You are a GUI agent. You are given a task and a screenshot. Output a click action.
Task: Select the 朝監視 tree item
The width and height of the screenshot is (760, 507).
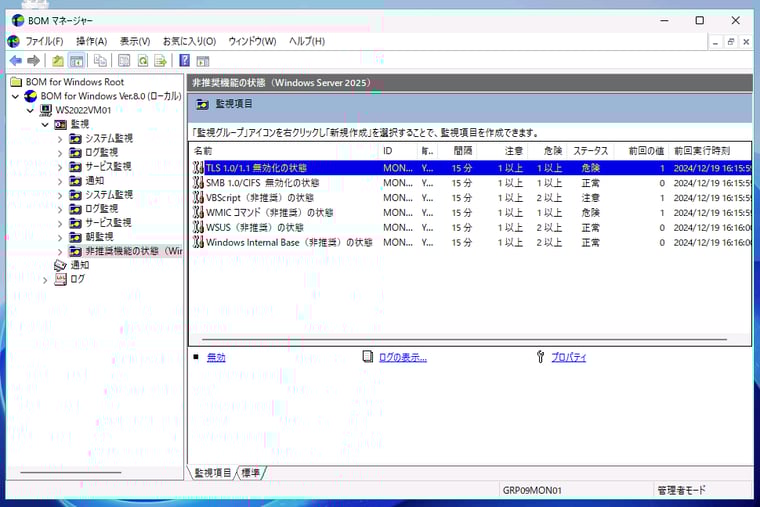coord(99,237)
